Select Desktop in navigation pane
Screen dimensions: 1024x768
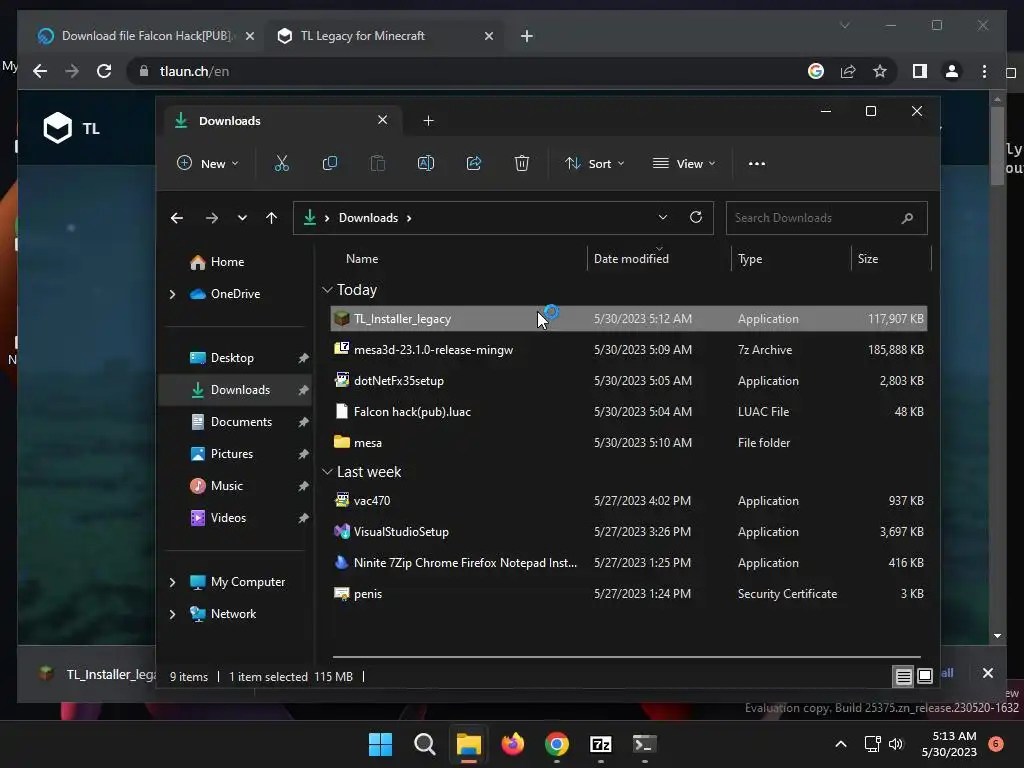pos(234,358)
